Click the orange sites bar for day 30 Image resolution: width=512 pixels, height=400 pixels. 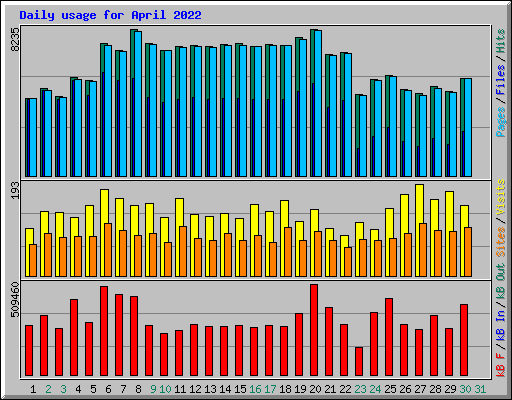coord(468,252)
